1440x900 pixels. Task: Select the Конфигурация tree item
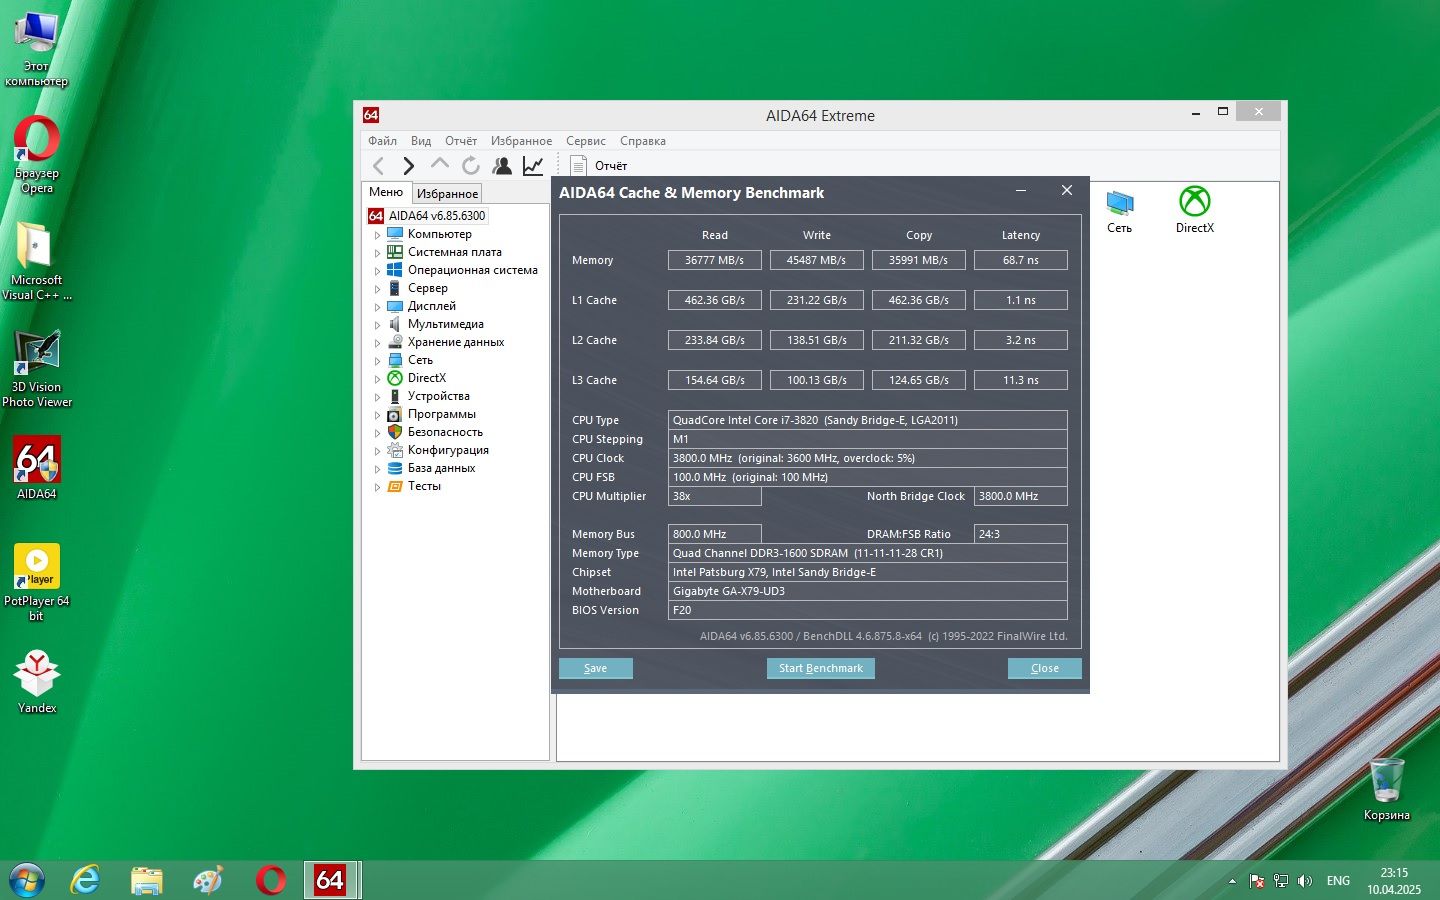coord(448,450)
